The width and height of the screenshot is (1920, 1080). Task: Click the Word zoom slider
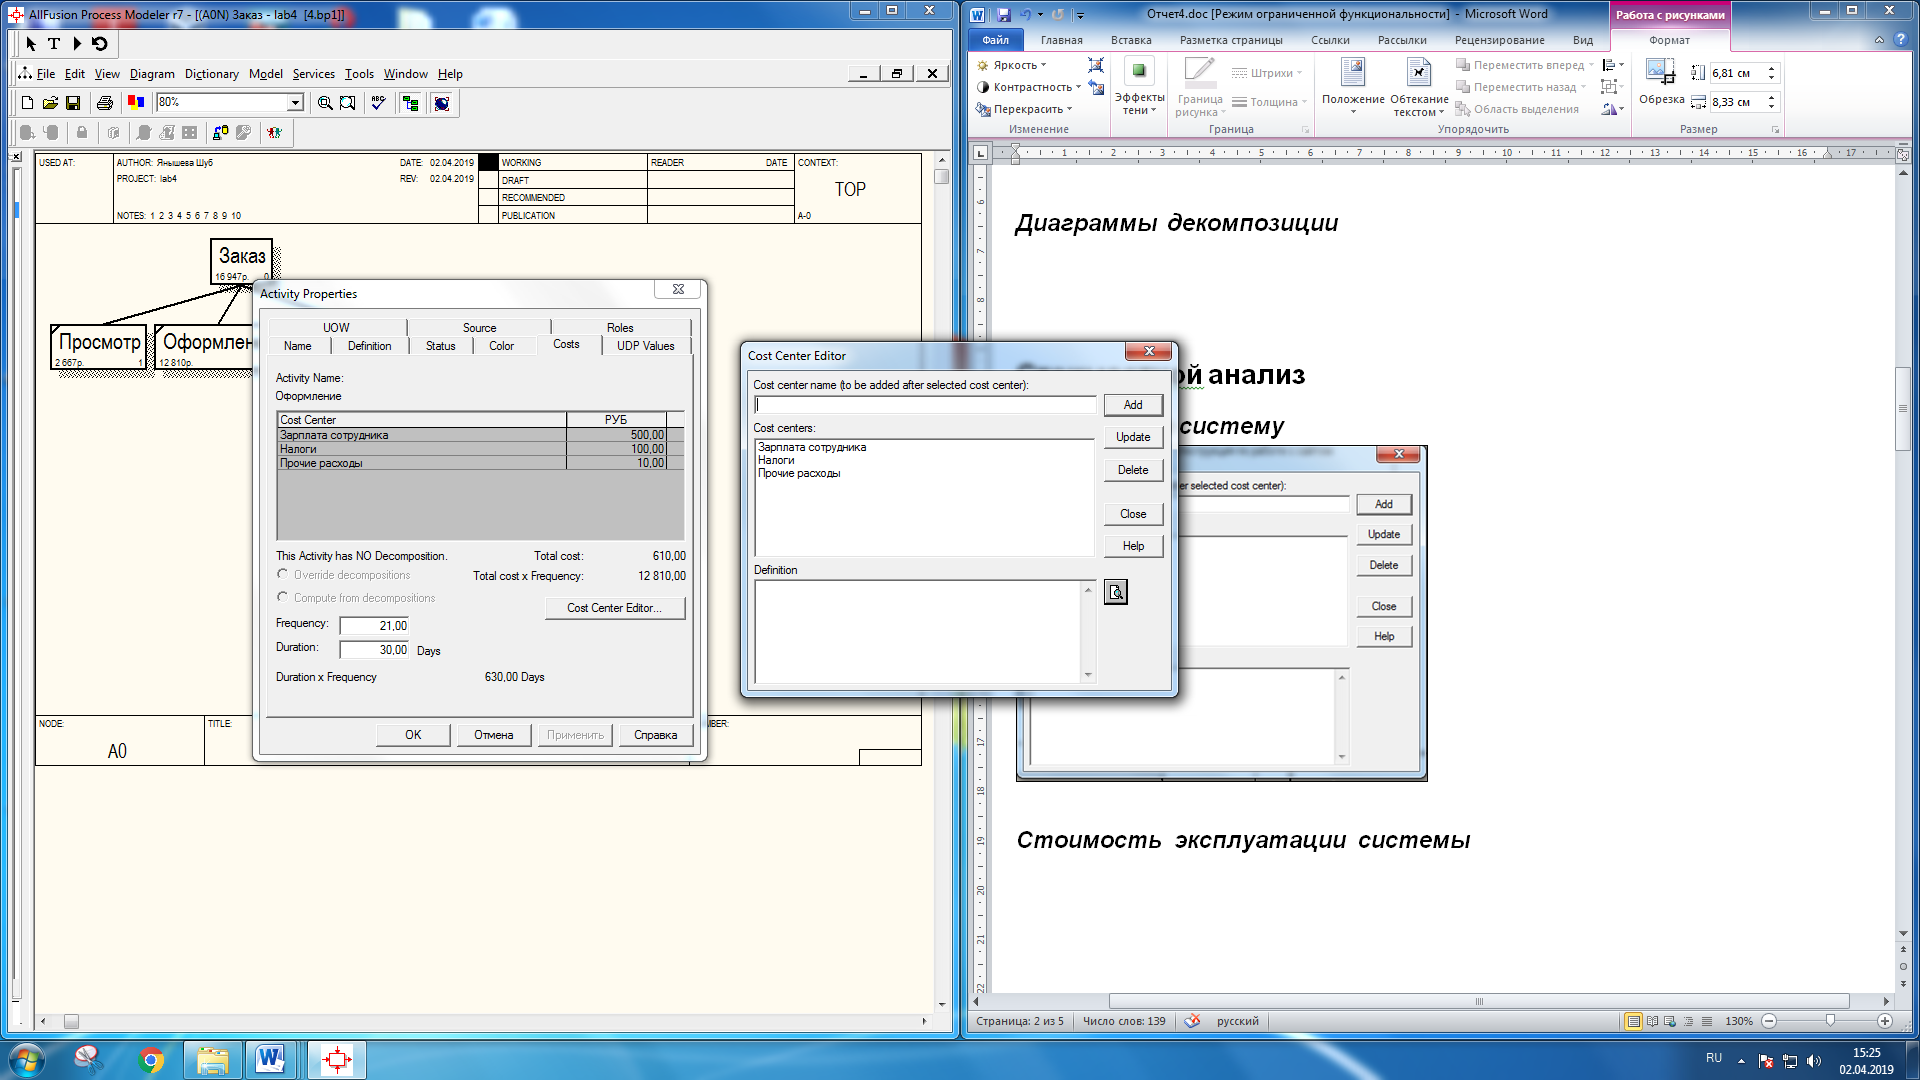(x=1829, y=1021)
